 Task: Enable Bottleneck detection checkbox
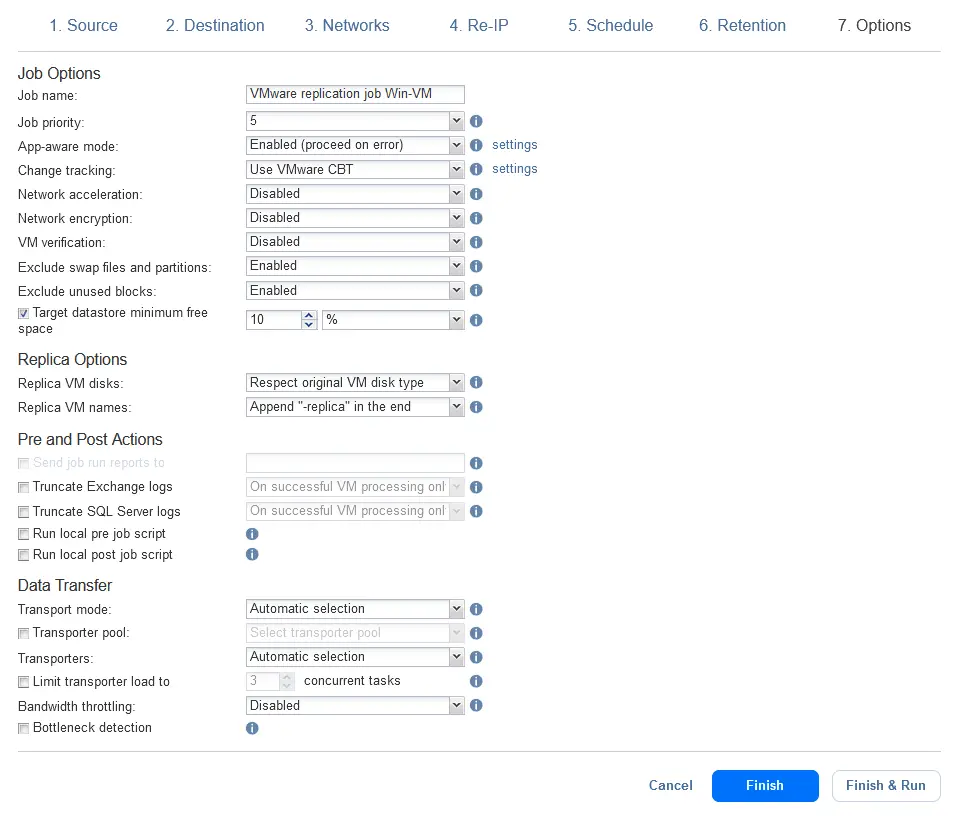point(24,729)
